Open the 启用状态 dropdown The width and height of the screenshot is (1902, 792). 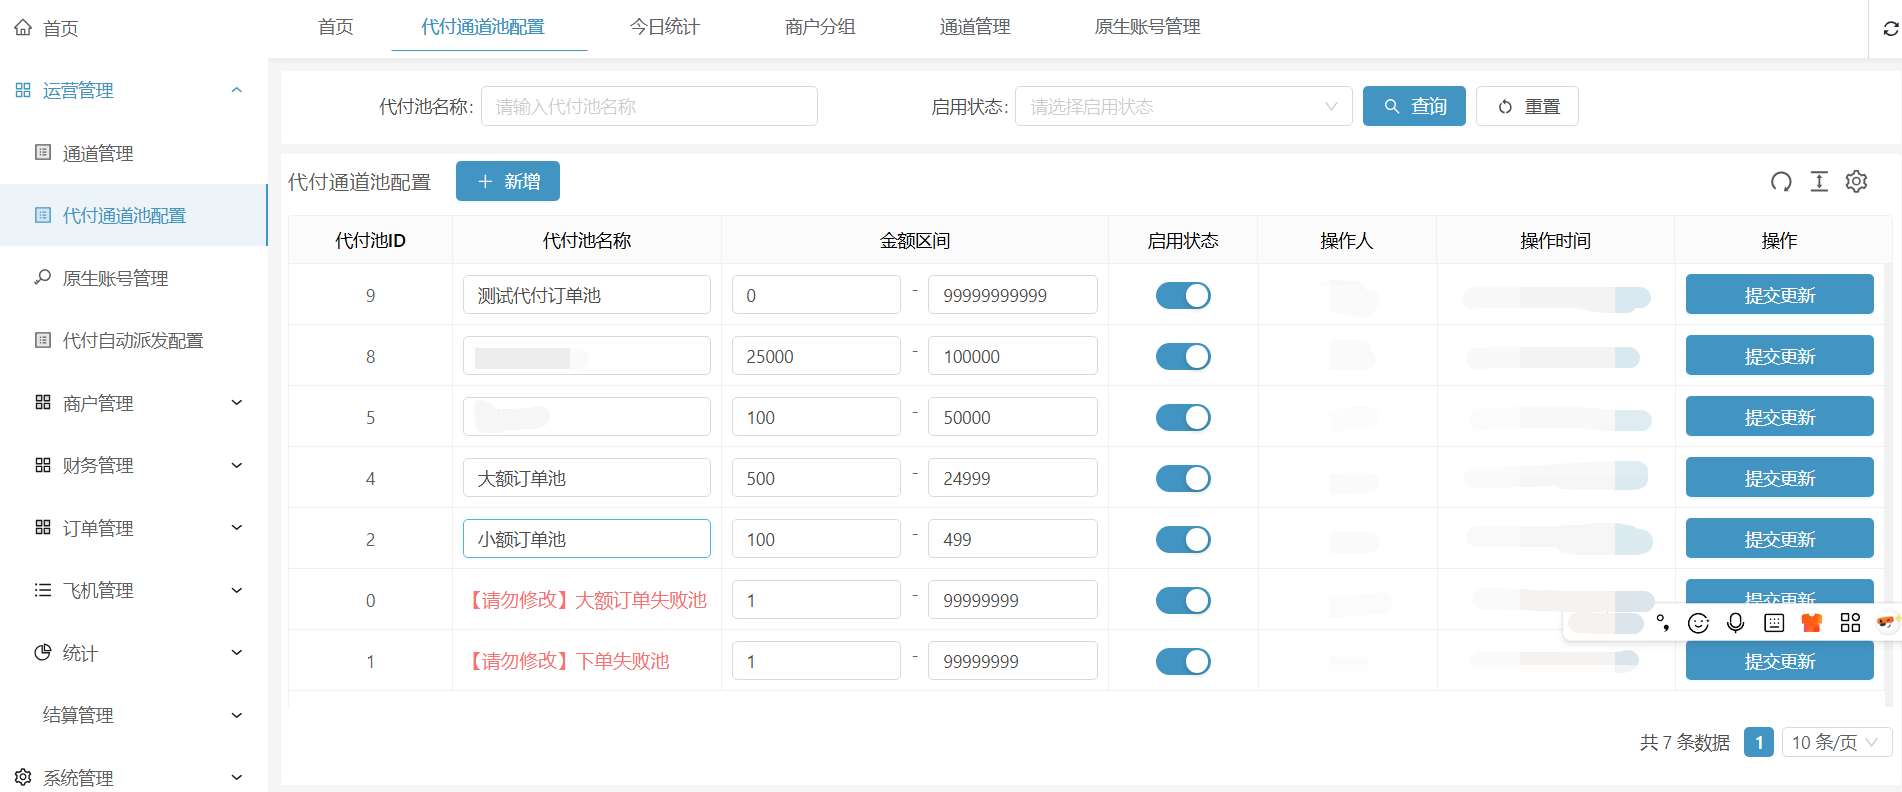coord(1183,106)
